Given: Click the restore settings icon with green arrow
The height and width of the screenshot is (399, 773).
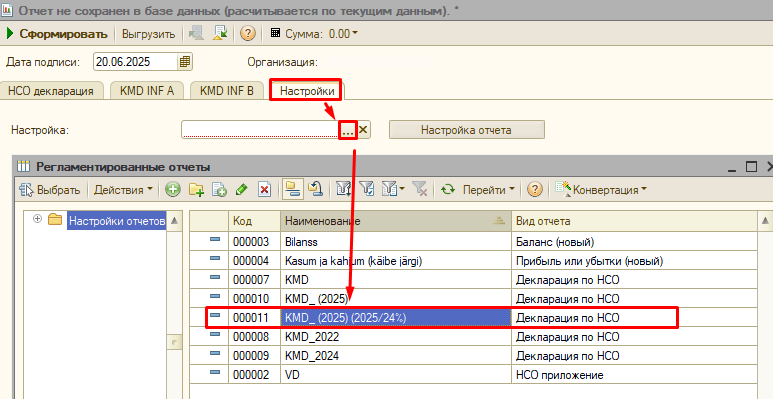Looking at the screenshot, I should pos(220,34).
